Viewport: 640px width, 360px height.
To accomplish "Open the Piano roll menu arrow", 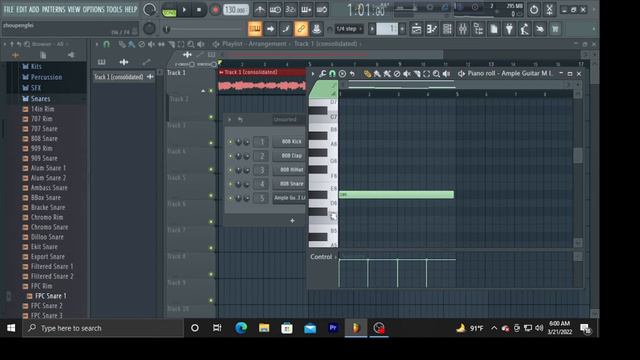I will [313, 74].
